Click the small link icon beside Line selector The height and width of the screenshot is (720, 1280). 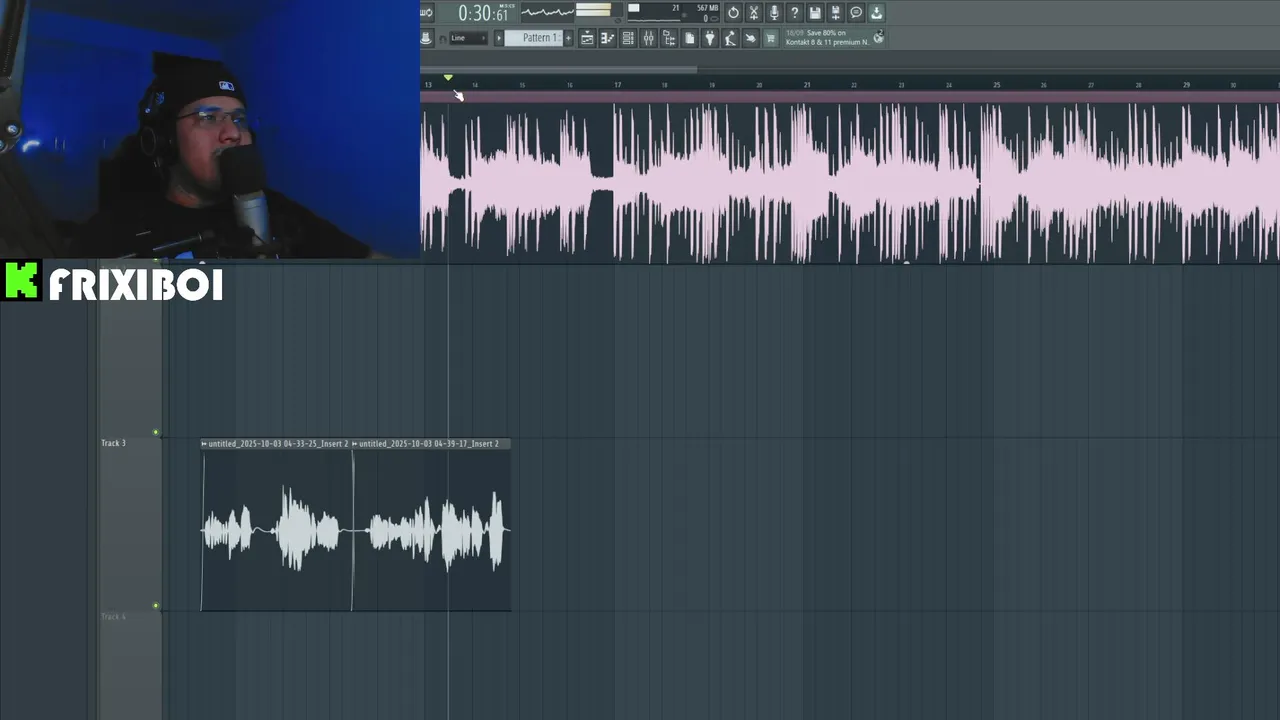(443, 38)
